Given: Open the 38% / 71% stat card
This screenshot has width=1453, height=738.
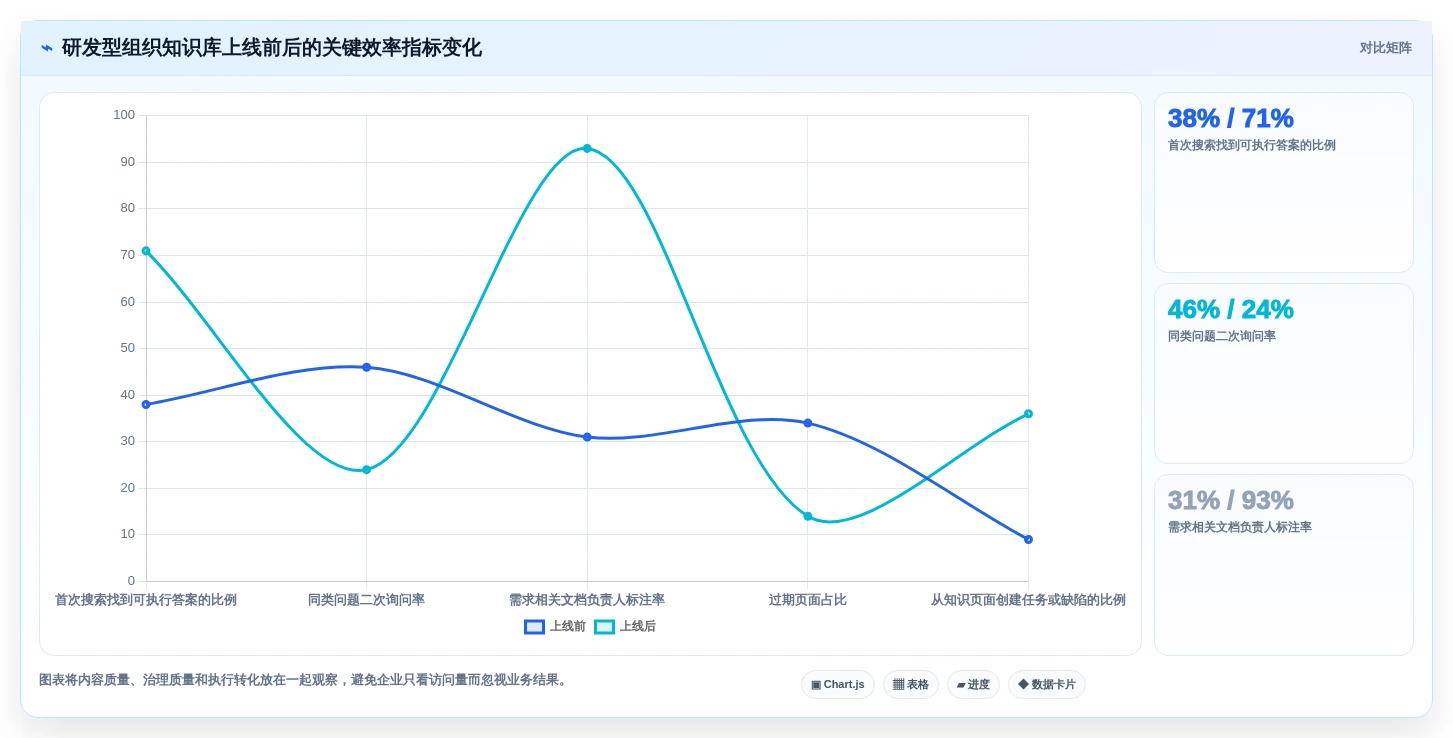Looking at the screenshot, I should 1284,183.
